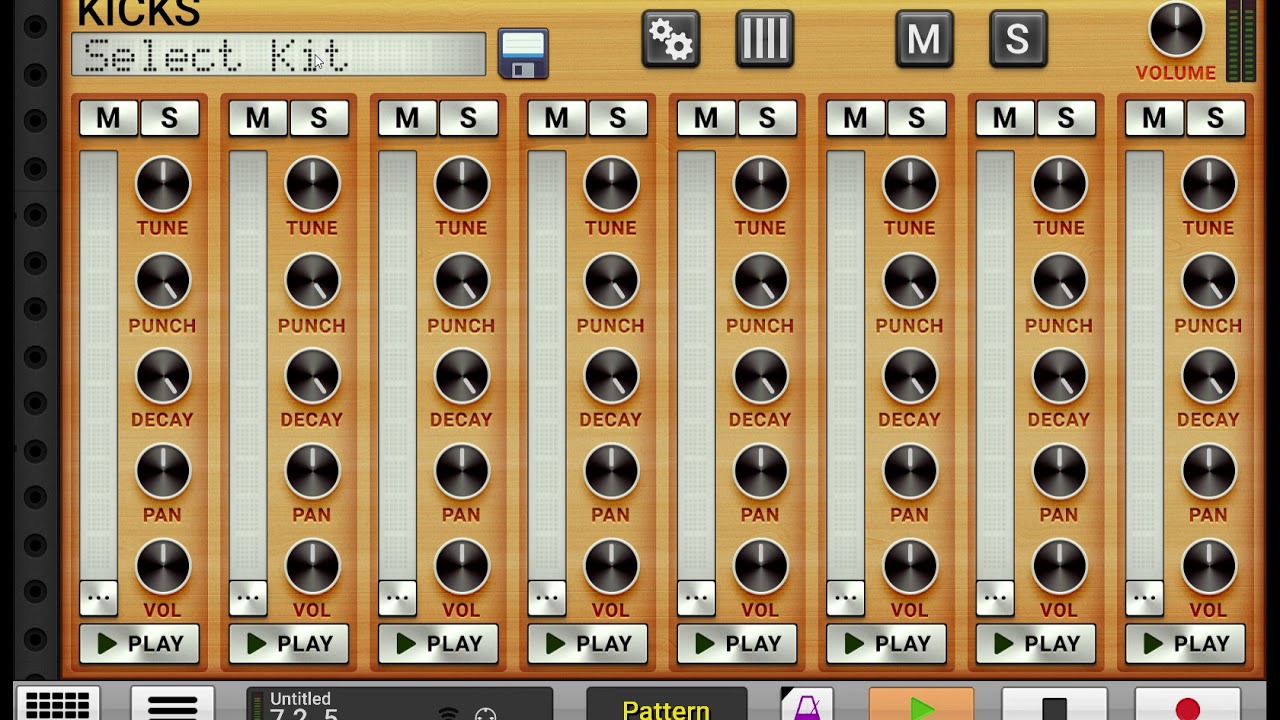Image resolution: width=1280 pixels, height=720 pixels.
Task: Save kit with the floppy disk icon
Action: (x=523, y=54)
